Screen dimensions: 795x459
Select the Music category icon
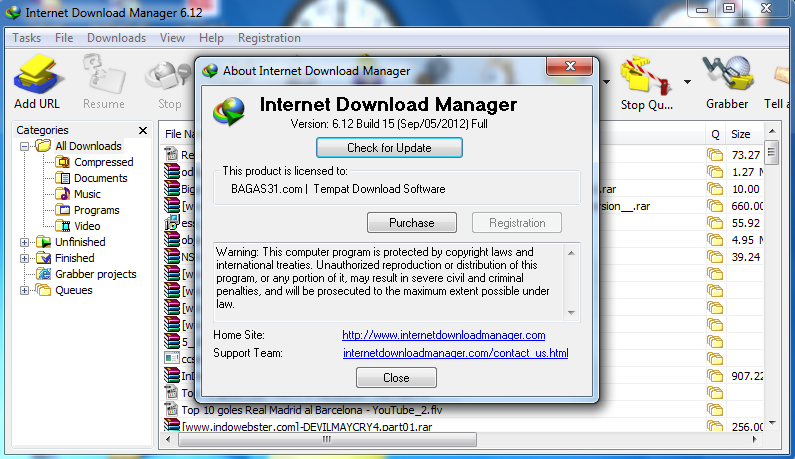click(x=63, y=194)
